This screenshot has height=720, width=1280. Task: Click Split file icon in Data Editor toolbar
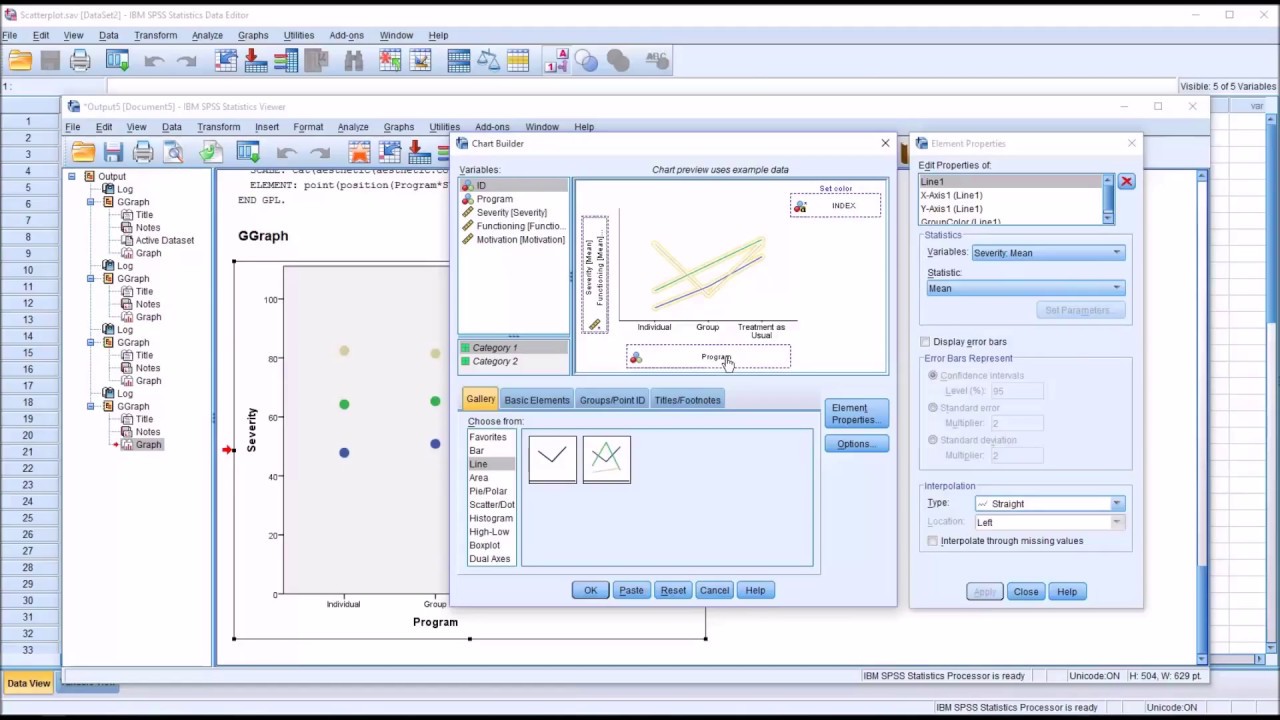point(459,61)
